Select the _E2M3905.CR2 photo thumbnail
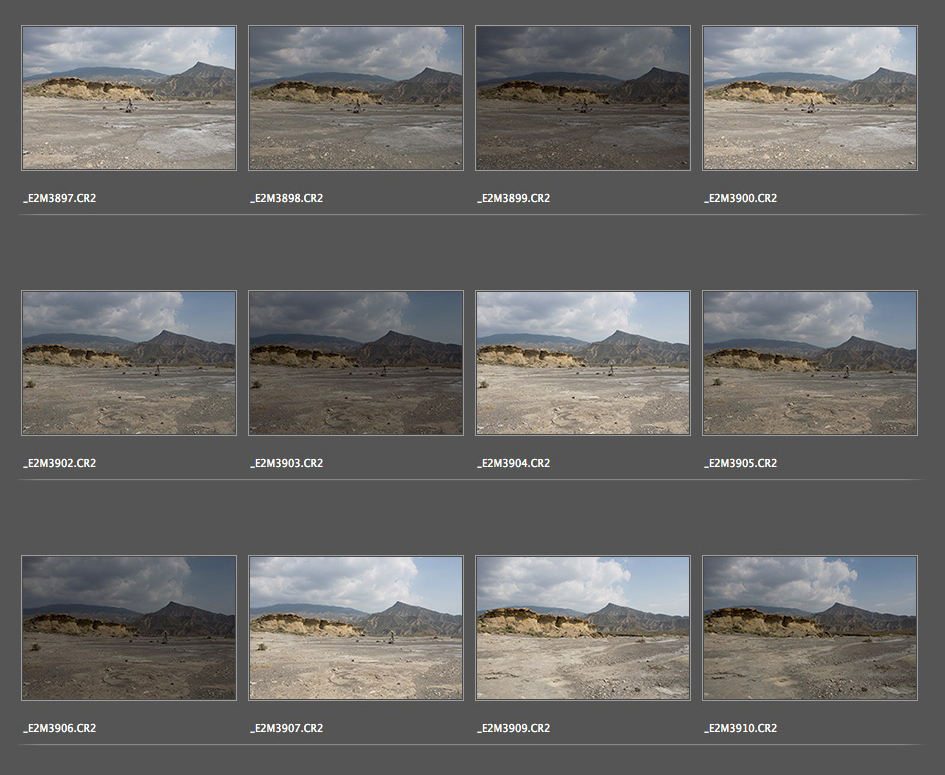This screenshot has width=945, height=775. point(810,363)
